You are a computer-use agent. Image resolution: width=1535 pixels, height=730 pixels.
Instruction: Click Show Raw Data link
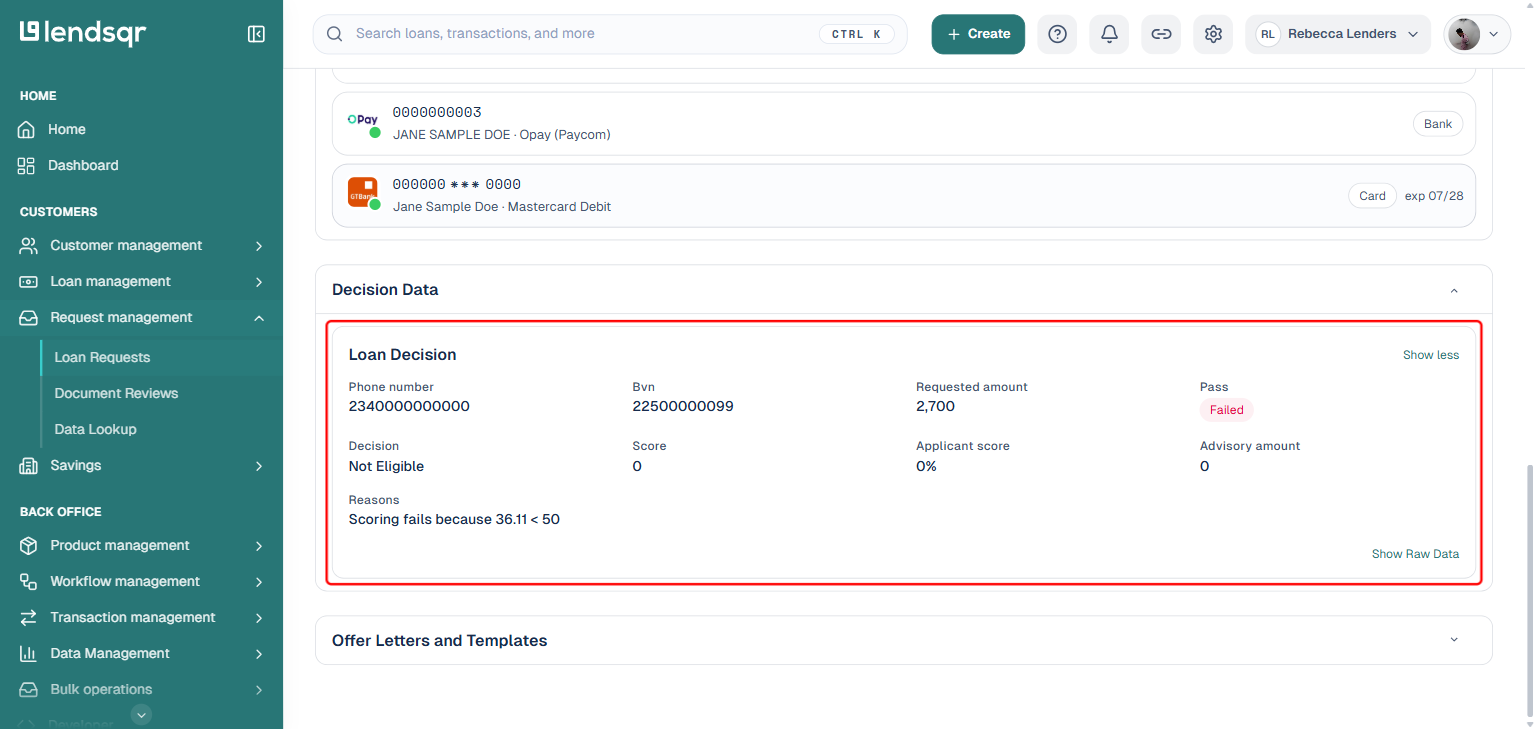click(1415, 554)
